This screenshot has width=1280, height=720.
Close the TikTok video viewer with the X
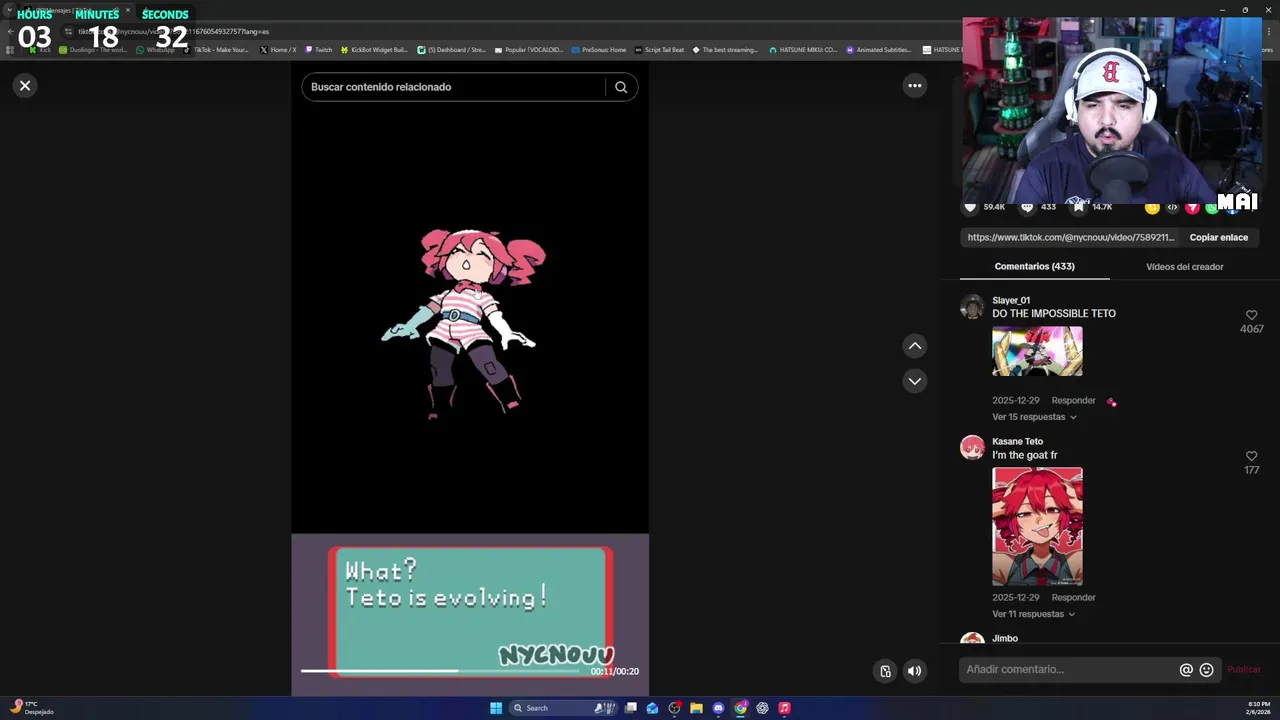[x=25, y=86]
